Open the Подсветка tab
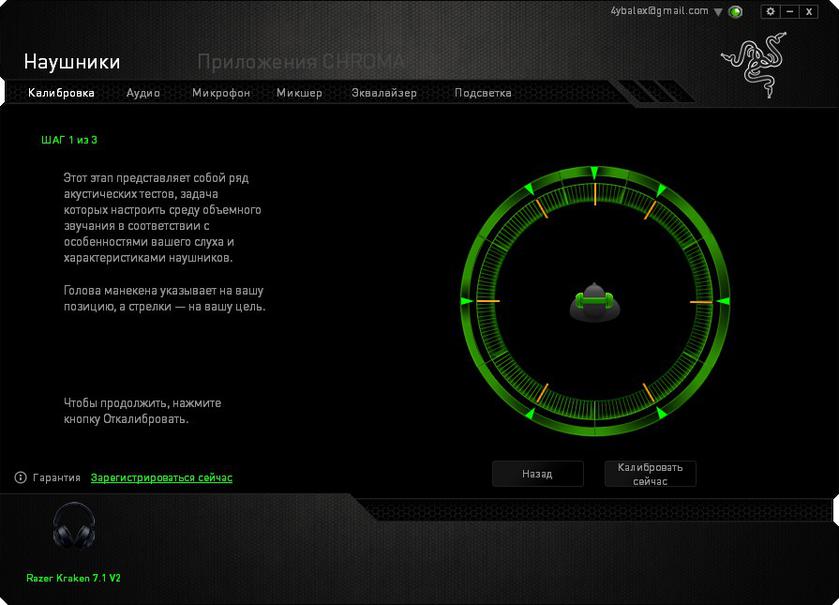This screenshot has width=839, height=605. point(483,93)
